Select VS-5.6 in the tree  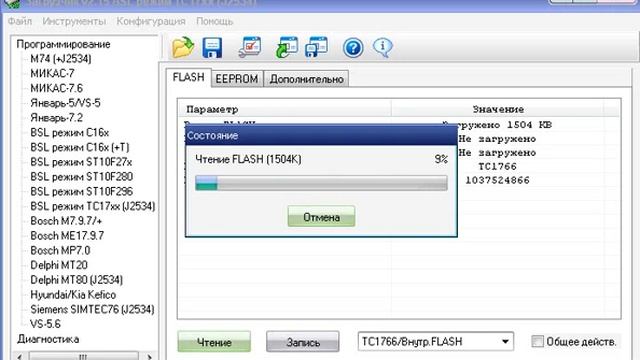[45, 324]
